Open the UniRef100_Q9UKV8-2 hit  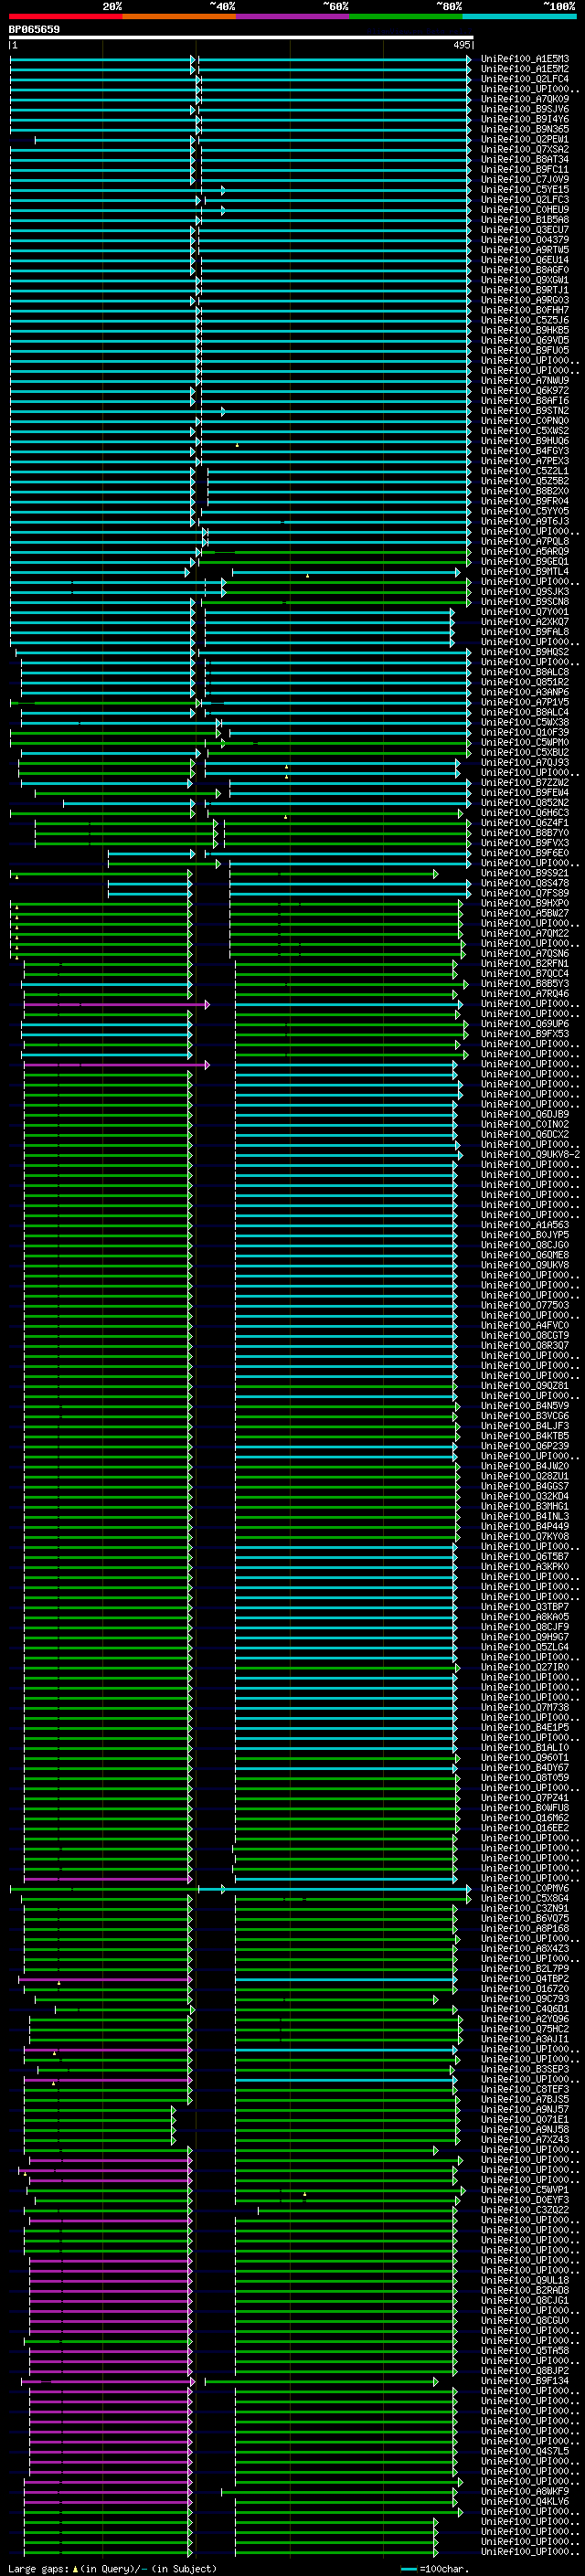coord(531,1155)
